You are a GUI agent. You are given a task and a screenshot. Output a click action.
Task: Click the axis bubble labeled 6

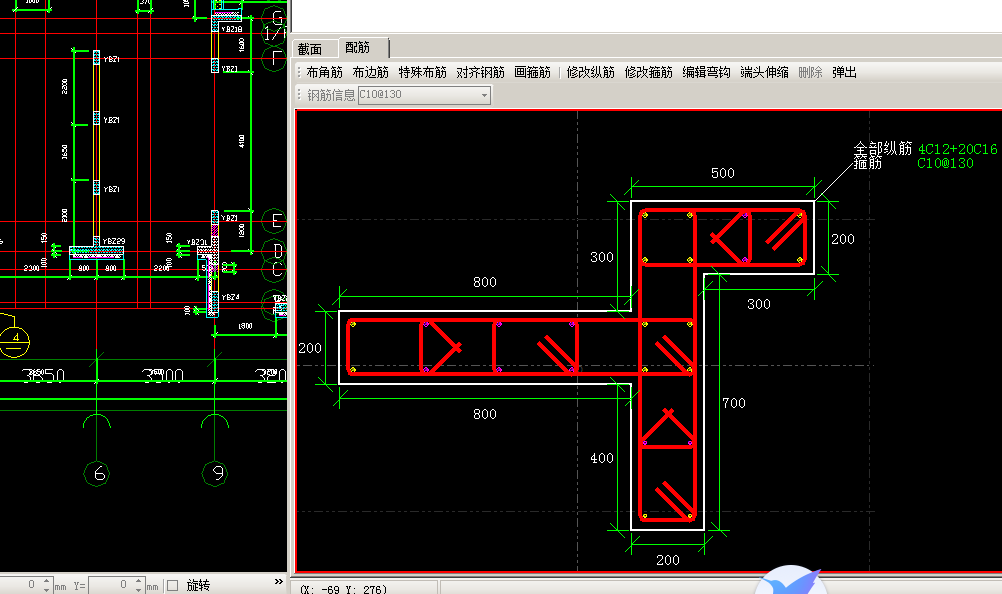[x=96, y=473]
